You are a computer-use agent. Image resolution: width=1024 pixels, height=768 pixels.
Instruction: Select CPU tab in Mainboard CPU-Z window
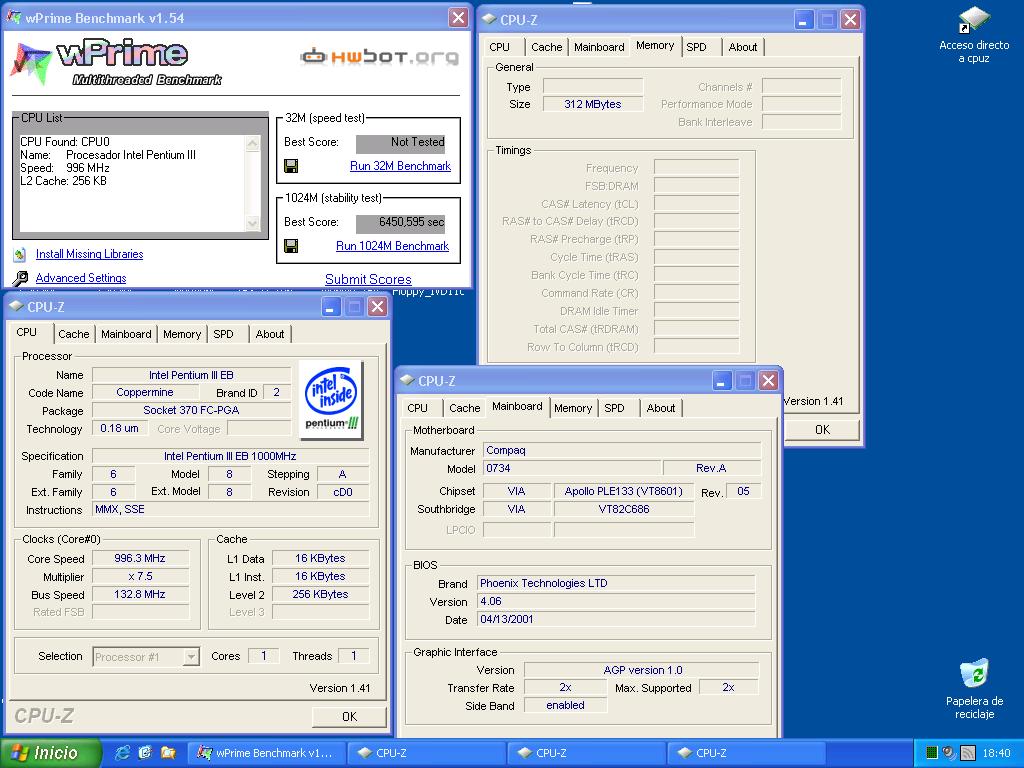(418, 408)
